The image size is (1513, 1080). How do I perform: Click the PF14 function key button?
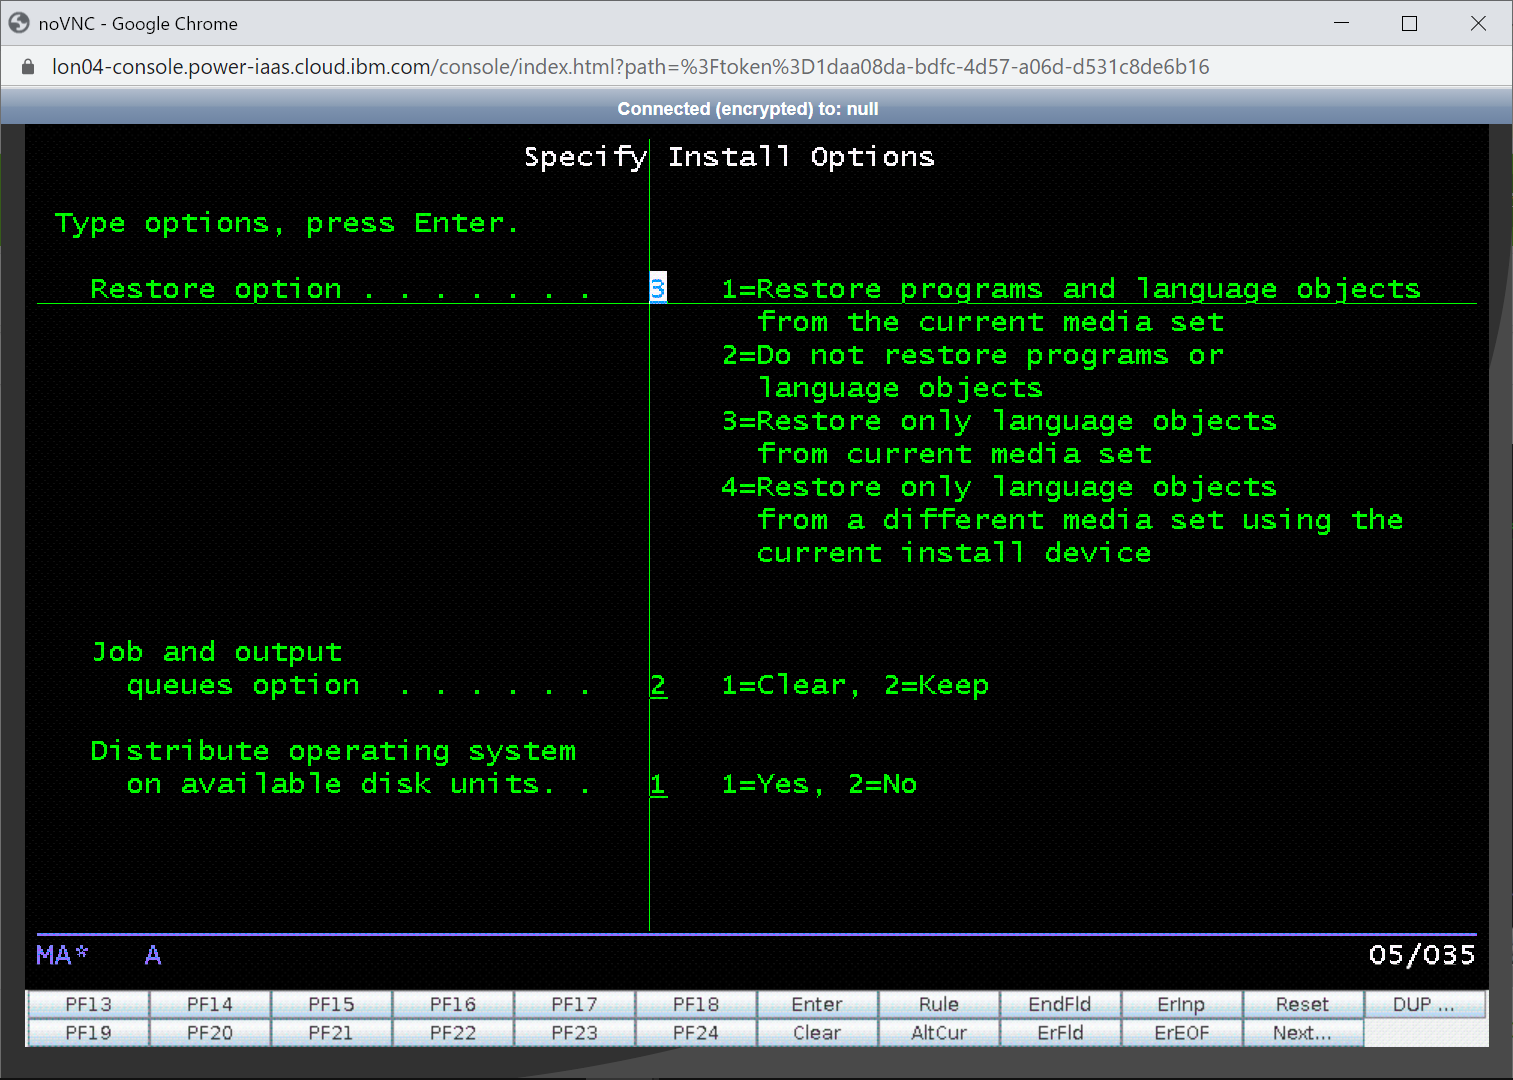pos(210,1004)
